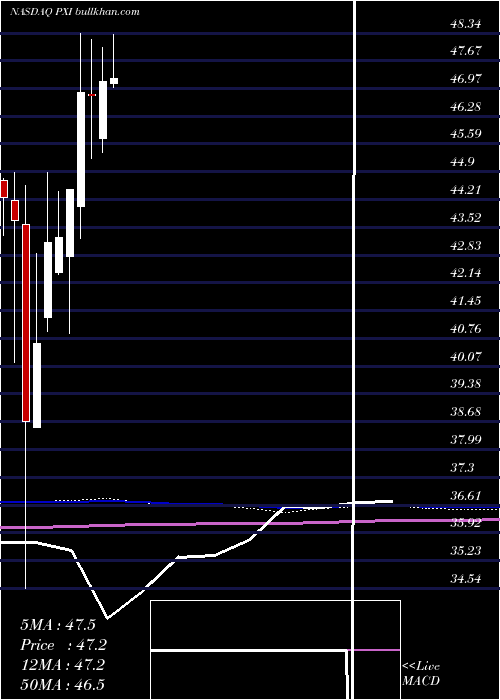Click the 37.3 price axis label
Image resolution: width=500 pixels, height=700 pixels.
[x=462, y=468]
